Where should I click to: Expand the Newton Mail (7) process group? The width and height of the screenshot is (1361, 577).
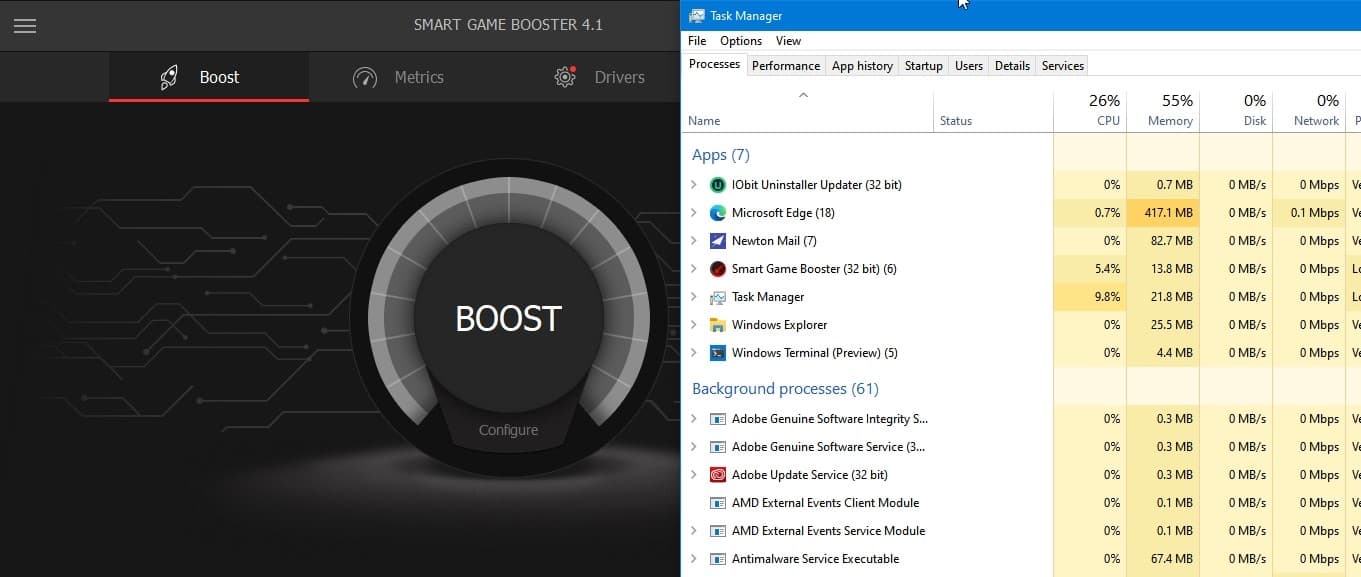coord(694,241)
